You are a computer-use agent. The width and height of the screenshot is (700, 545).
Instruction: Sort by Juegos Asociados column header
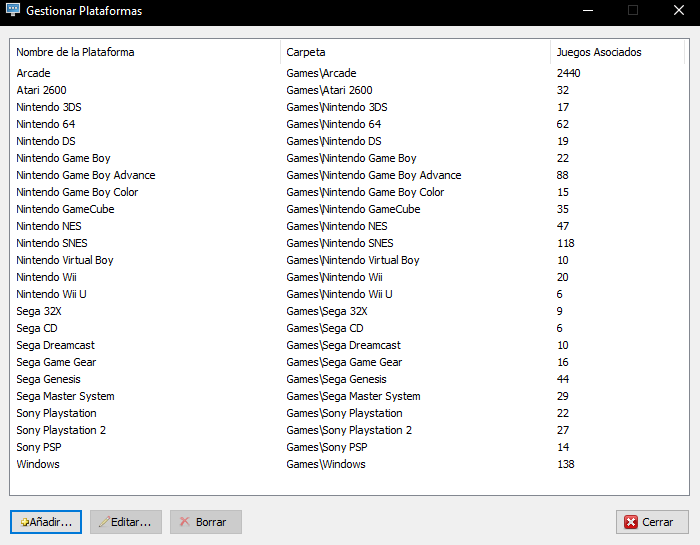(617, 52)
